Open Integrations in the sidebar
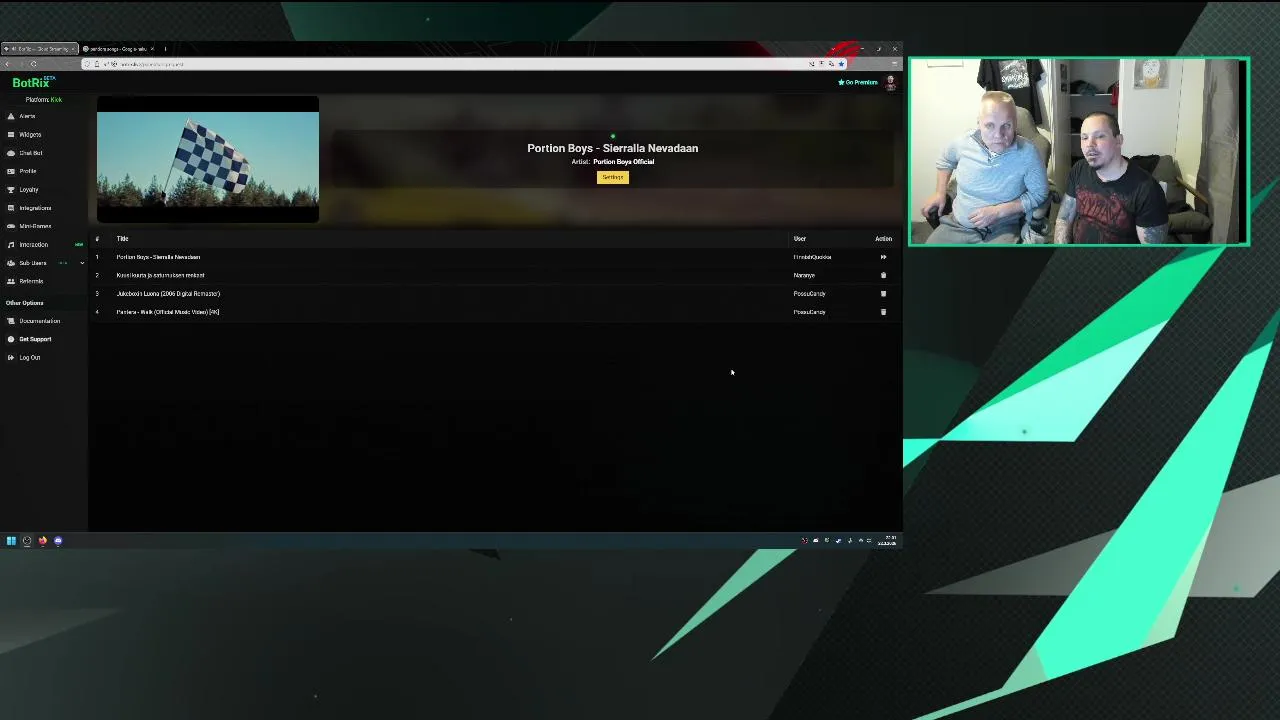Image resolution: width=1280 pixels, height=720 pixels. pyautogui.click(x=34, y=208)
